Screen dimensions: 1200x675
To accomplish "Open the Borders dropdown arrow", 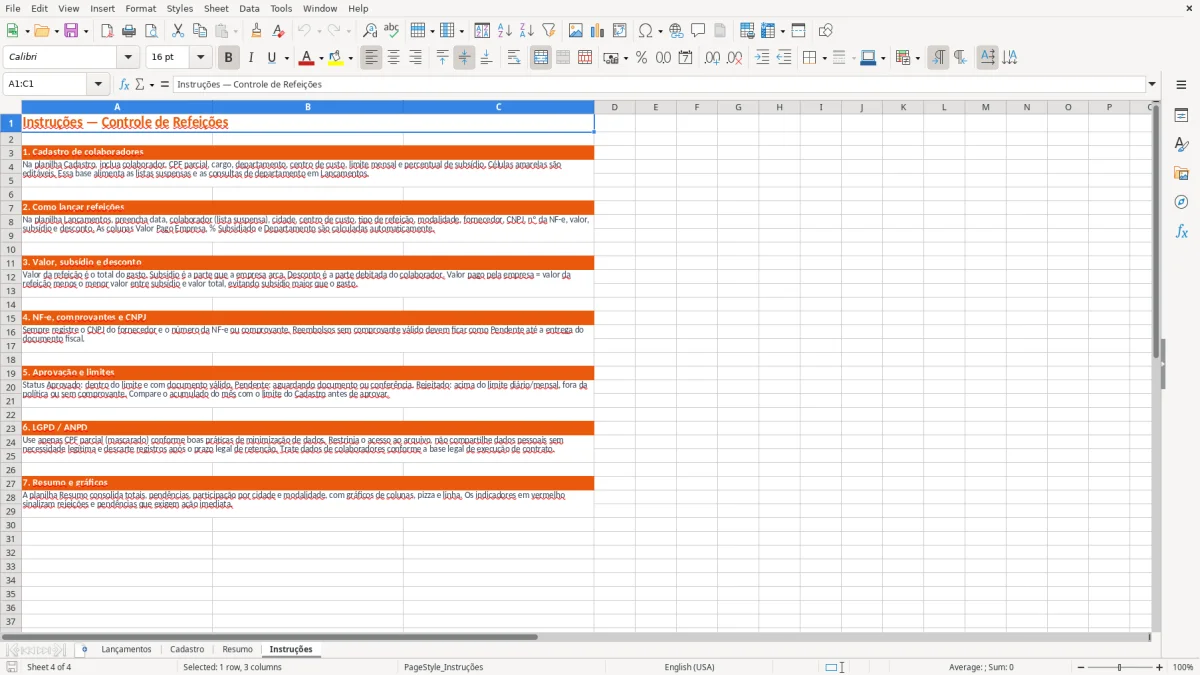I will coord(824,58).
